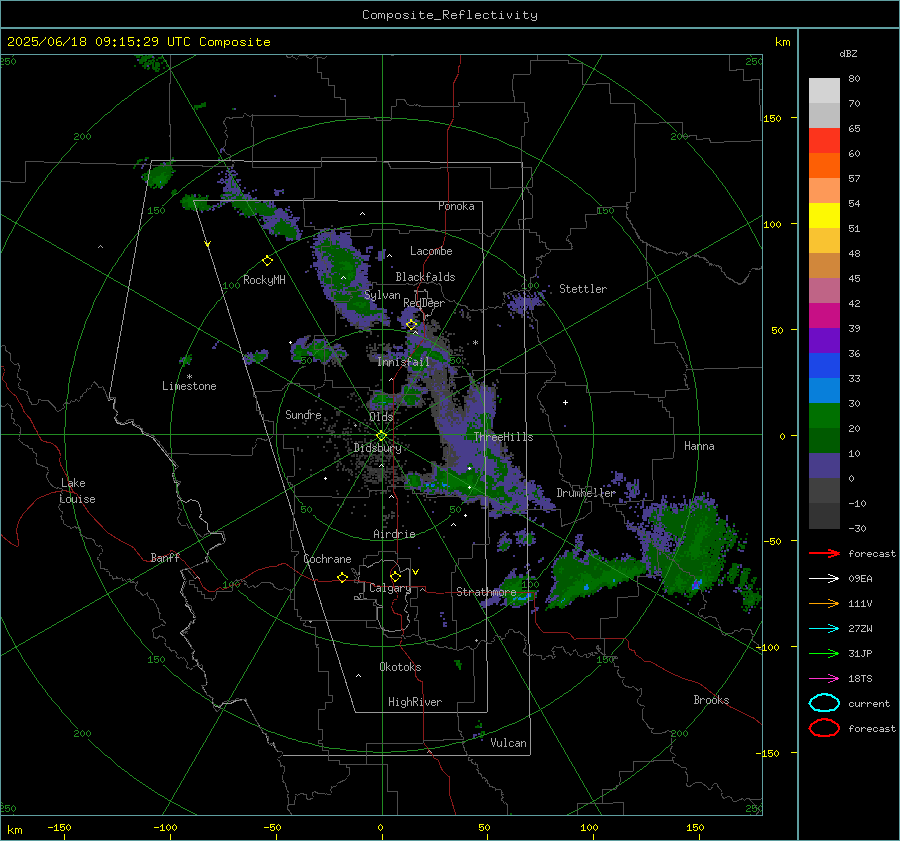Click the Sundre label
Image resolution: width=900 pixels, height=841 pixels.
tap(303, 414)
